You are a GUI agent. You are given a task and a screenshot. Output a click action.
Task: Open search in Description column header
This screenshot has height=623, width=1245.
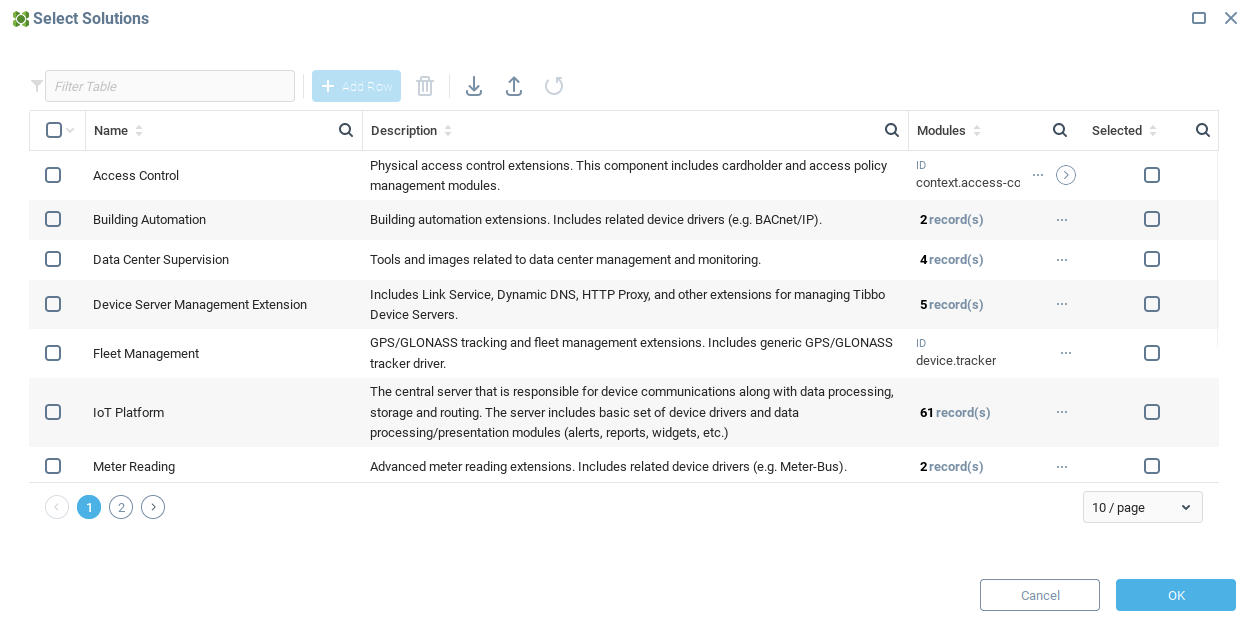coord(892,130)
